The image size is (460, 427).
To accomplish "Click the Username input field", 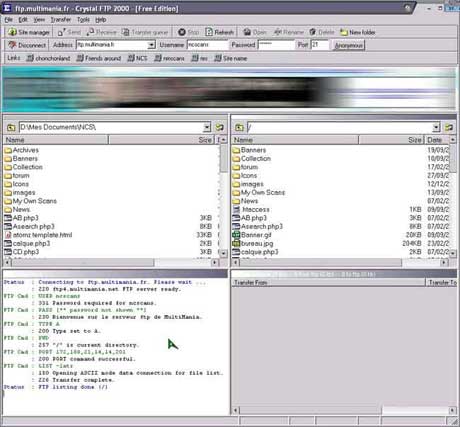I will click(x=207, y=45).
